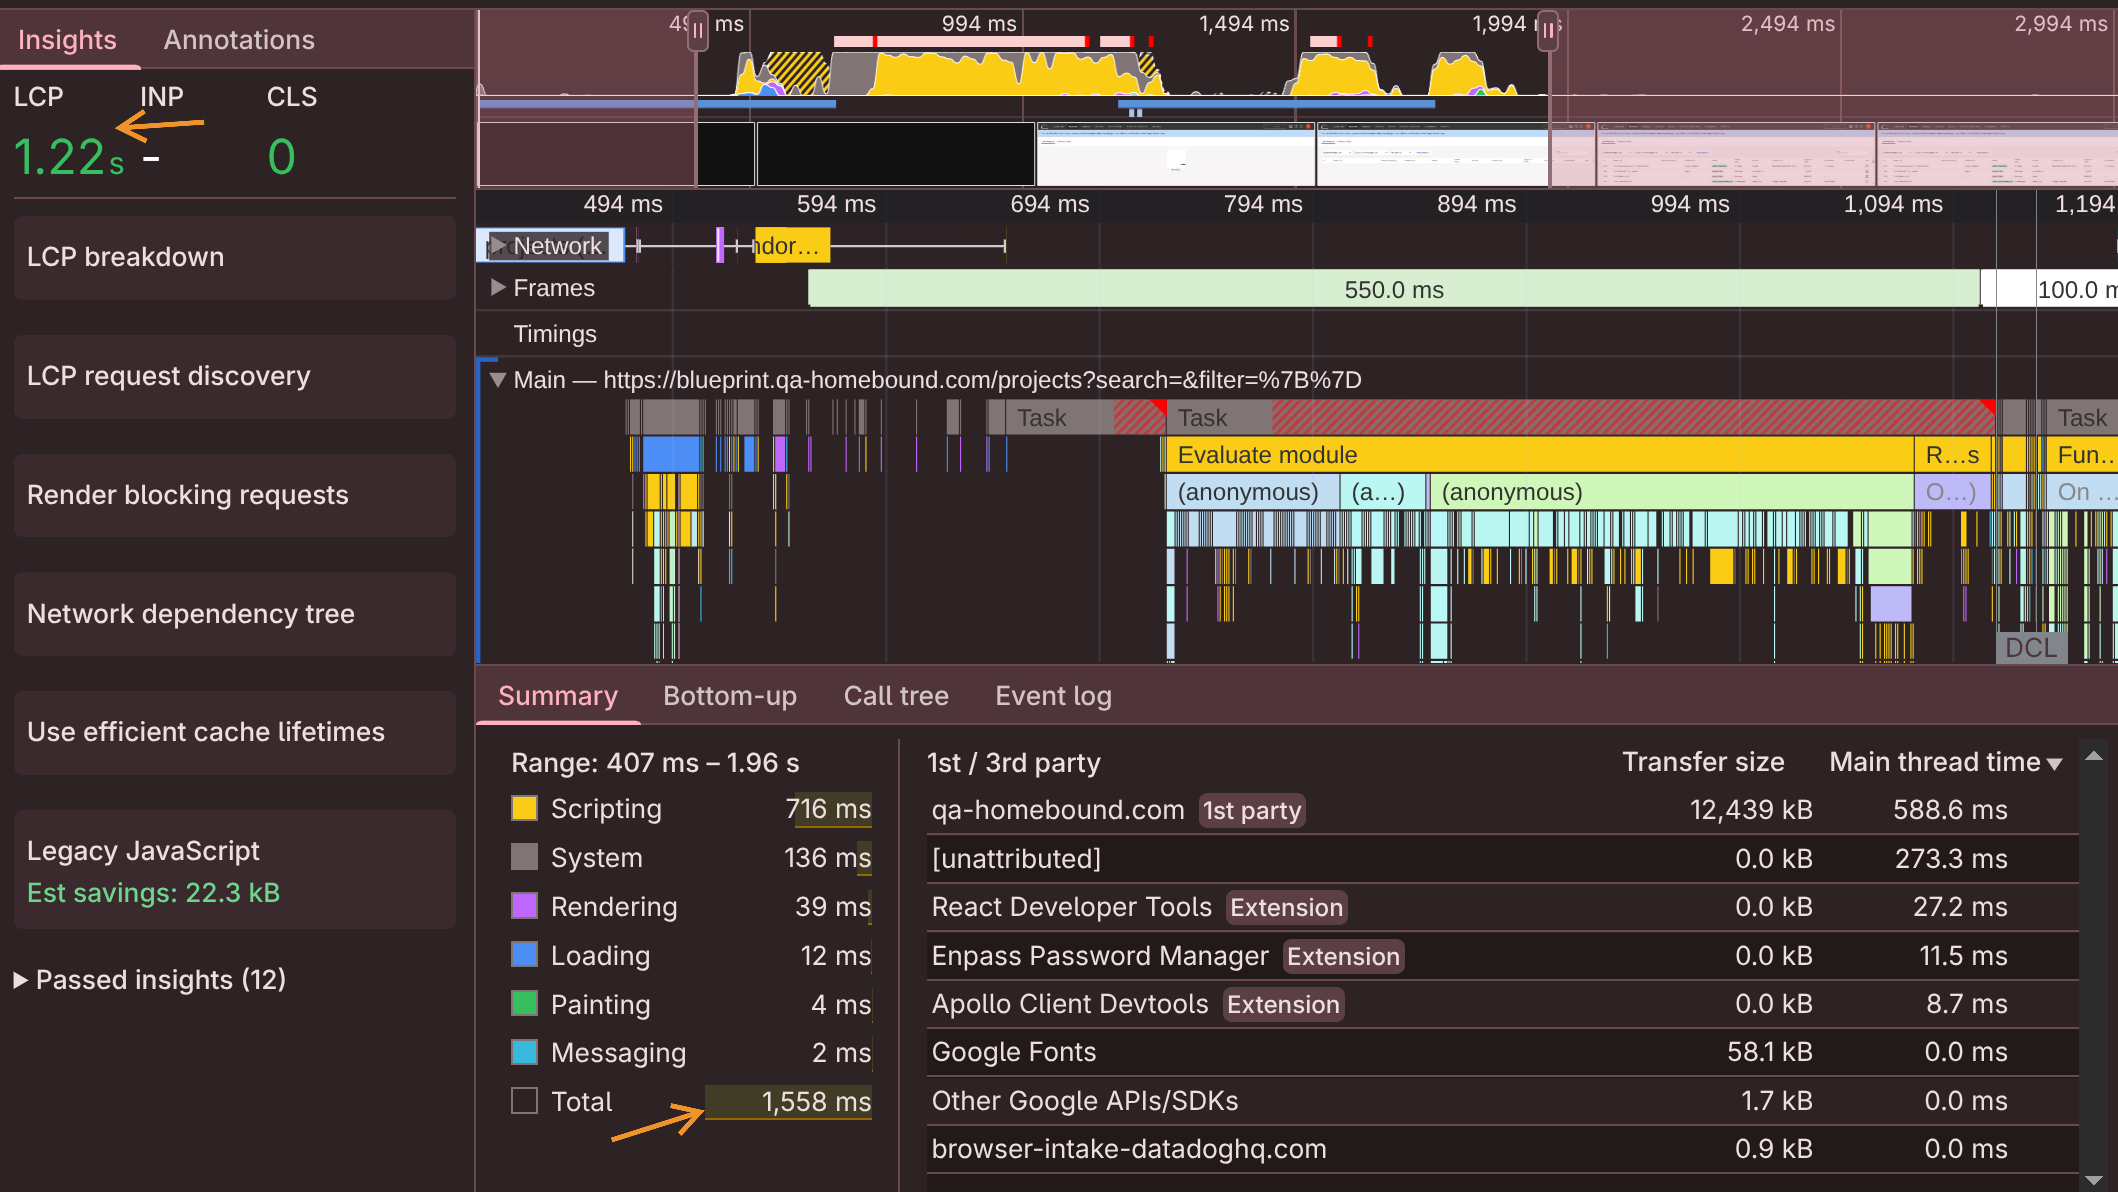
Task: Expand the Network track
Action: 498,246
